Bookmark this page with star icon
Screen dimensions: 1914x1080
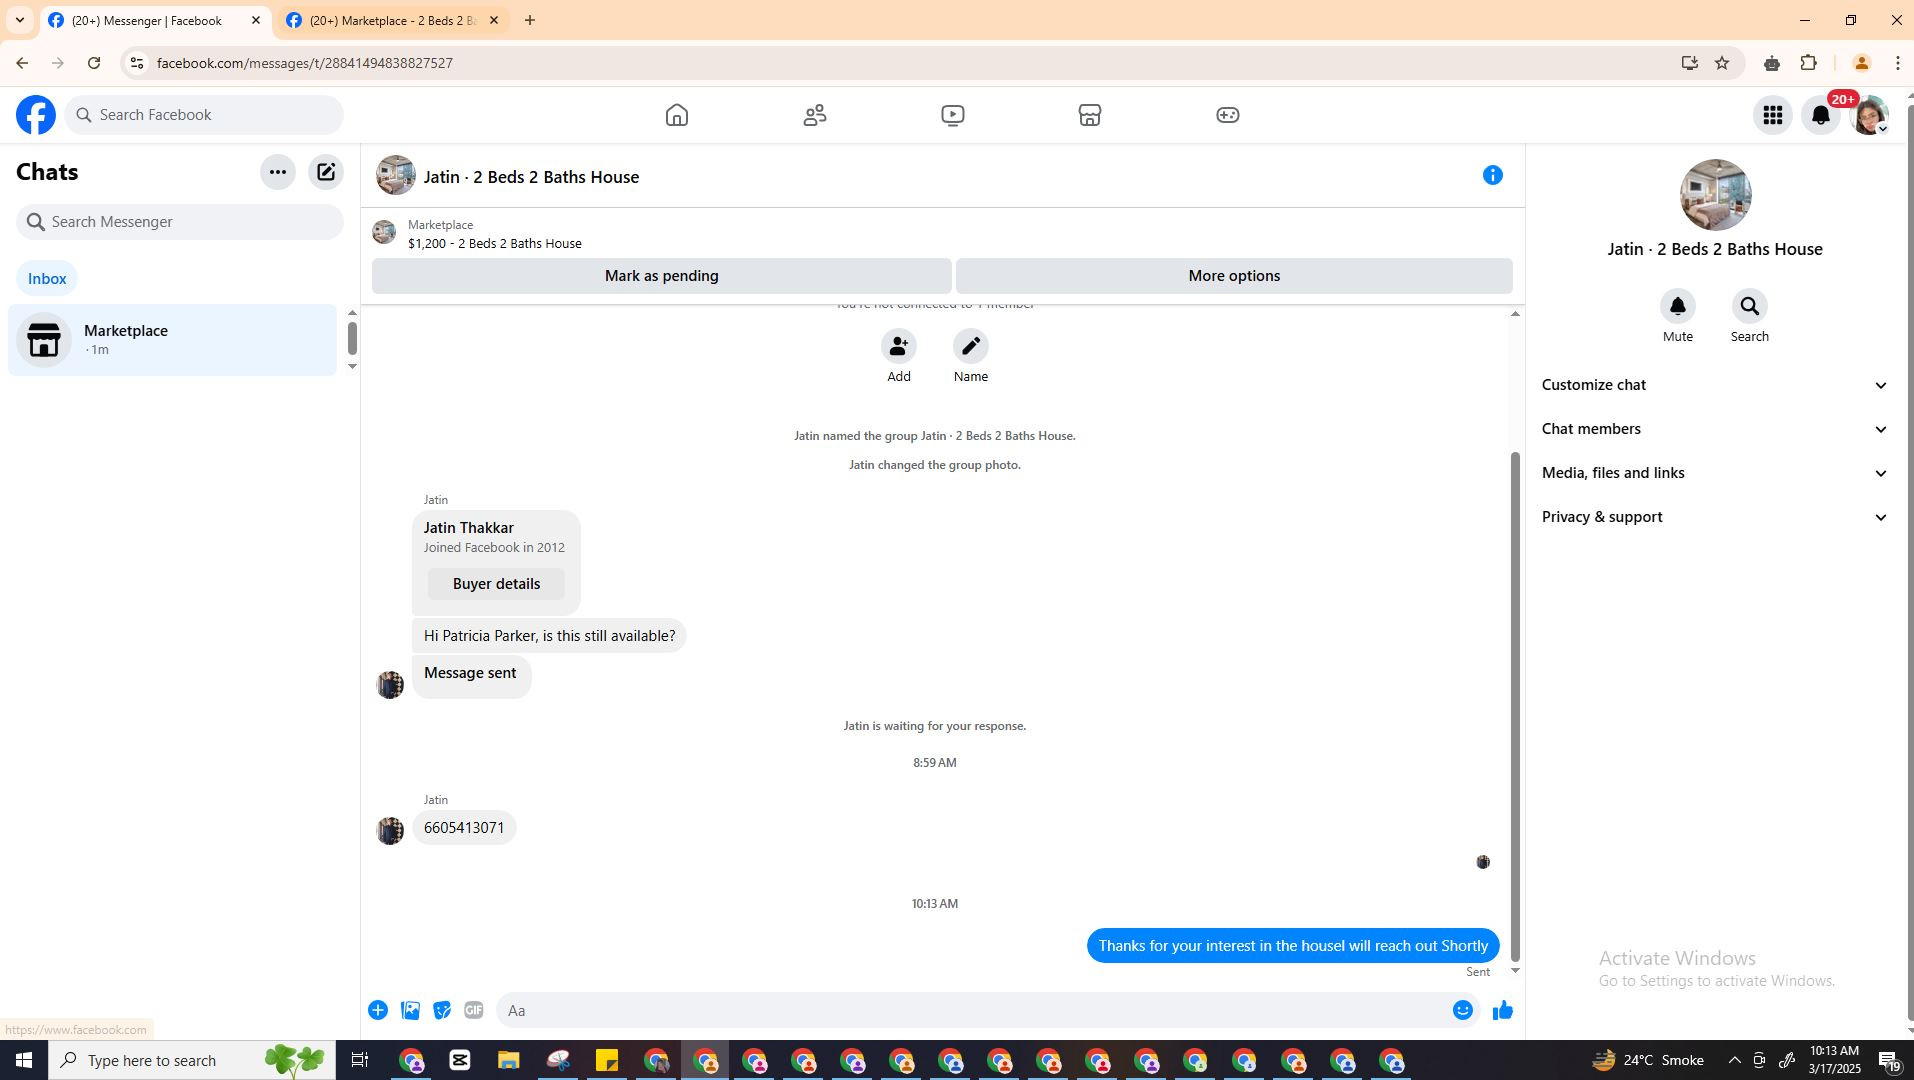[1722, 63]
